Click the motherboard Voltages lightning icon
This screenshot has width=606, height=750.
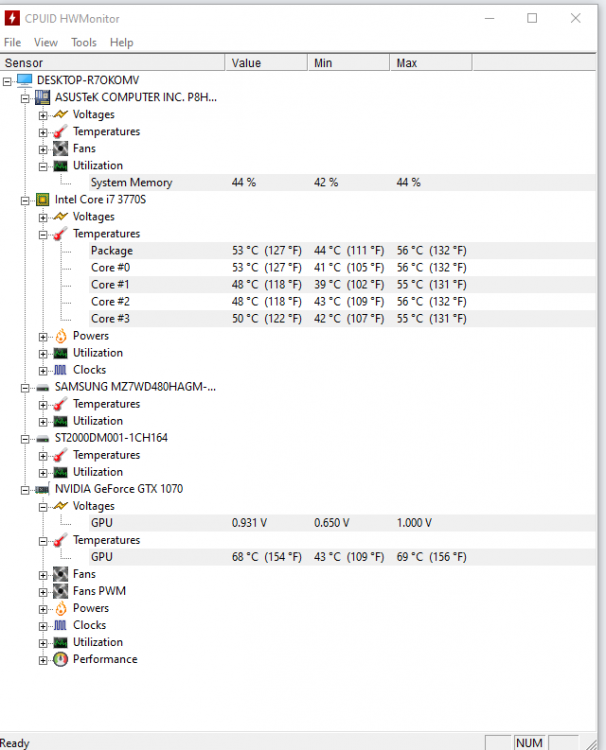coord(60,114)
